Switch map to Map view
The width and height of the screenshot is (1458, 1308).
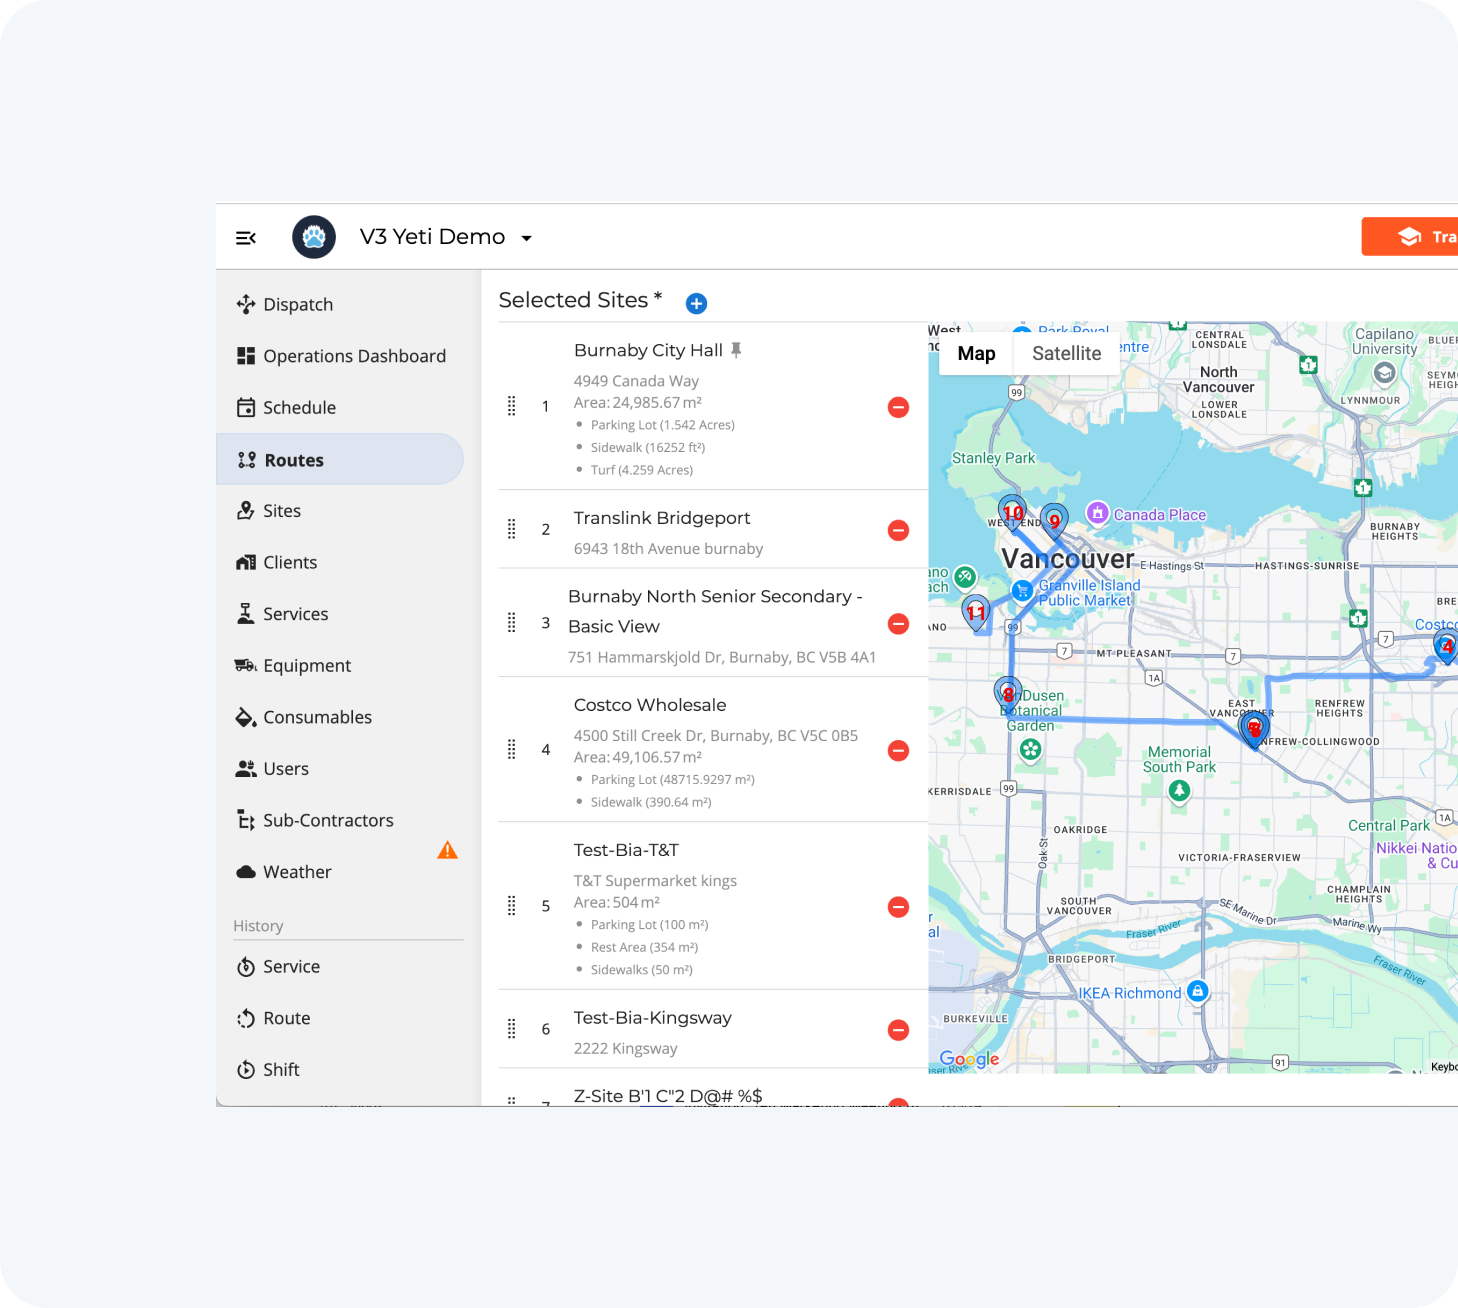pos(976,353)
